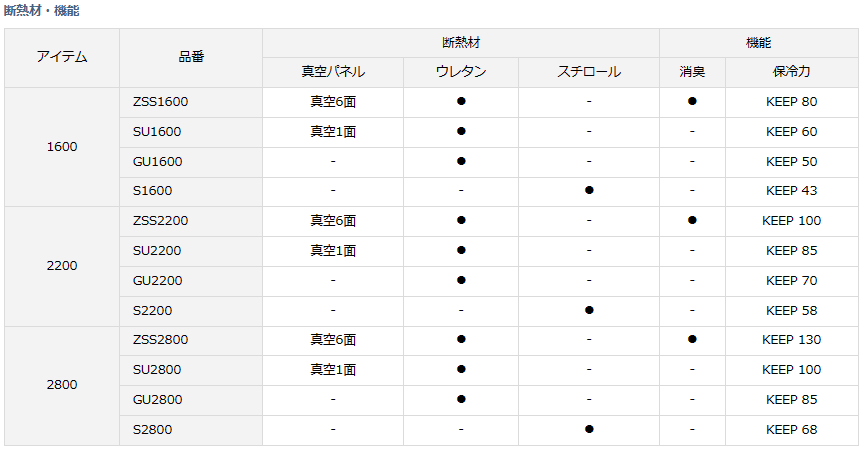Select the 2800 item group cell

(x=62, y=386)
